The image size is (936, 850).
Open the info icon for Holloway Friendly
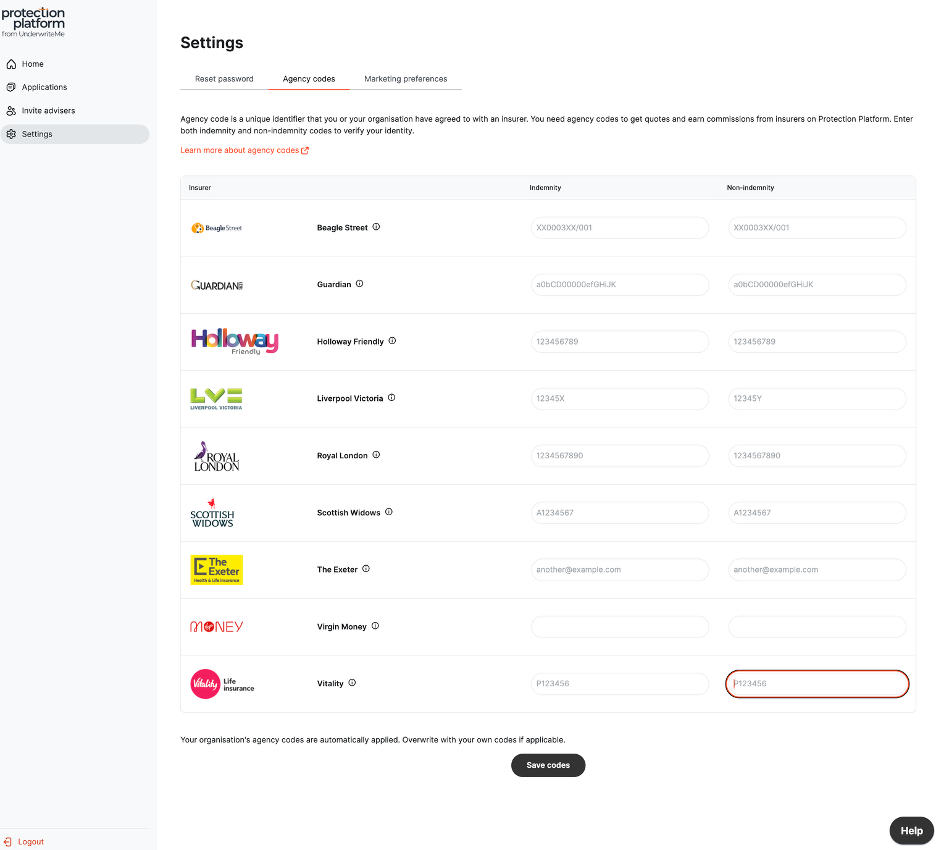(392, 341)
